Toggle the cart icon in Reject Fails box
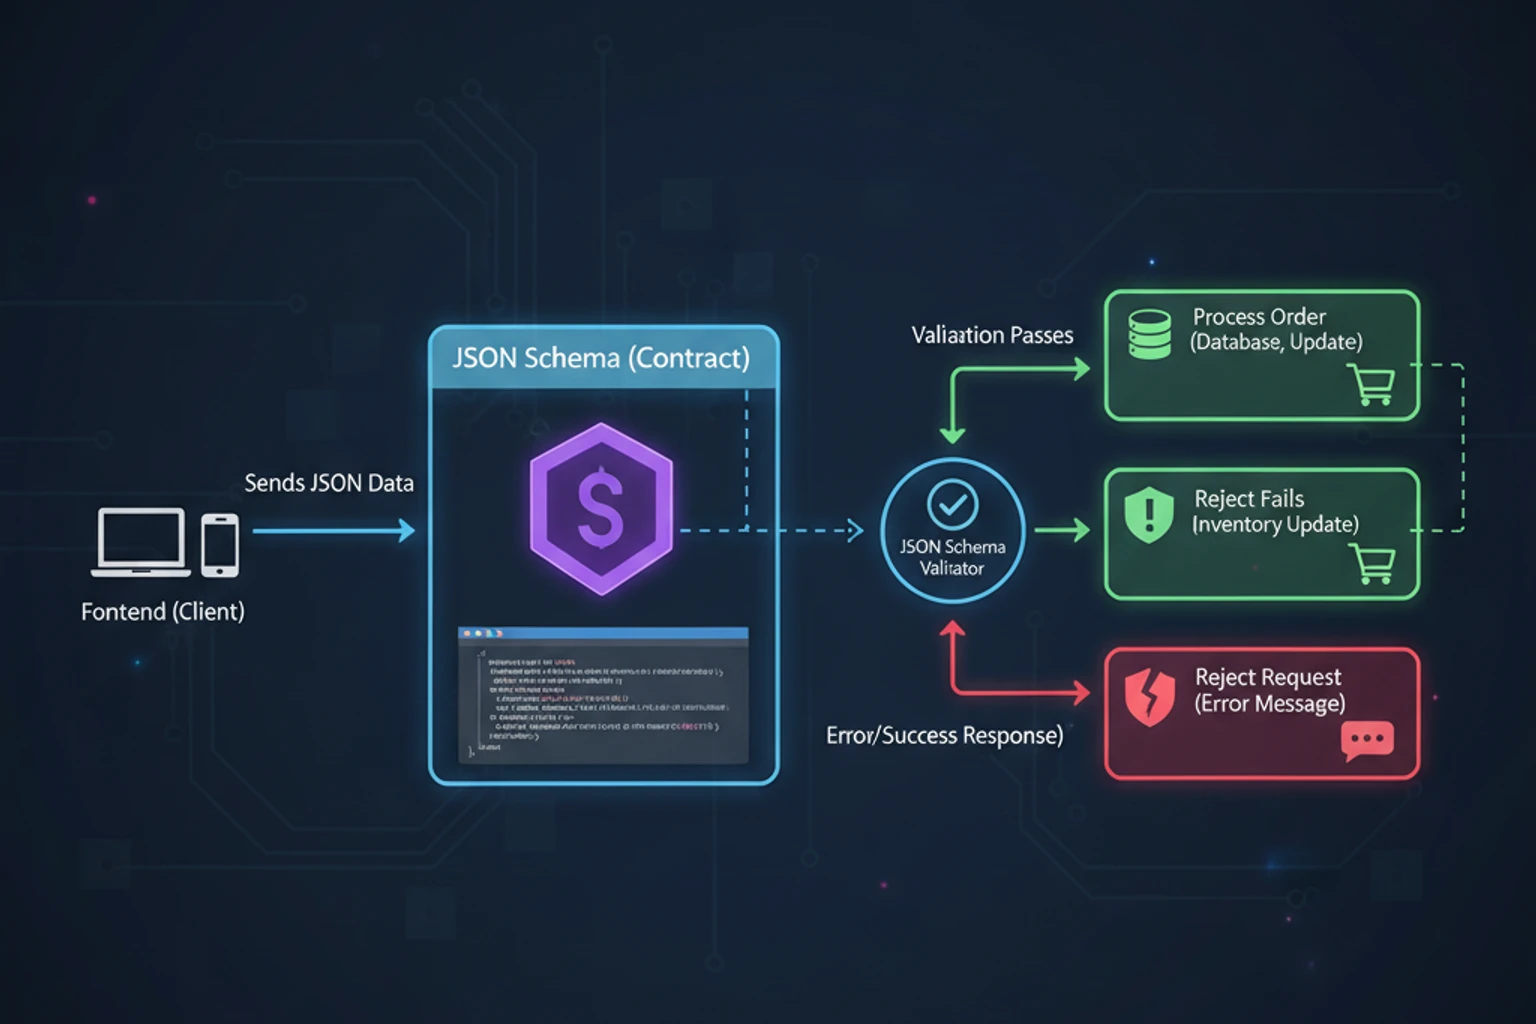 pos(1376,565)
